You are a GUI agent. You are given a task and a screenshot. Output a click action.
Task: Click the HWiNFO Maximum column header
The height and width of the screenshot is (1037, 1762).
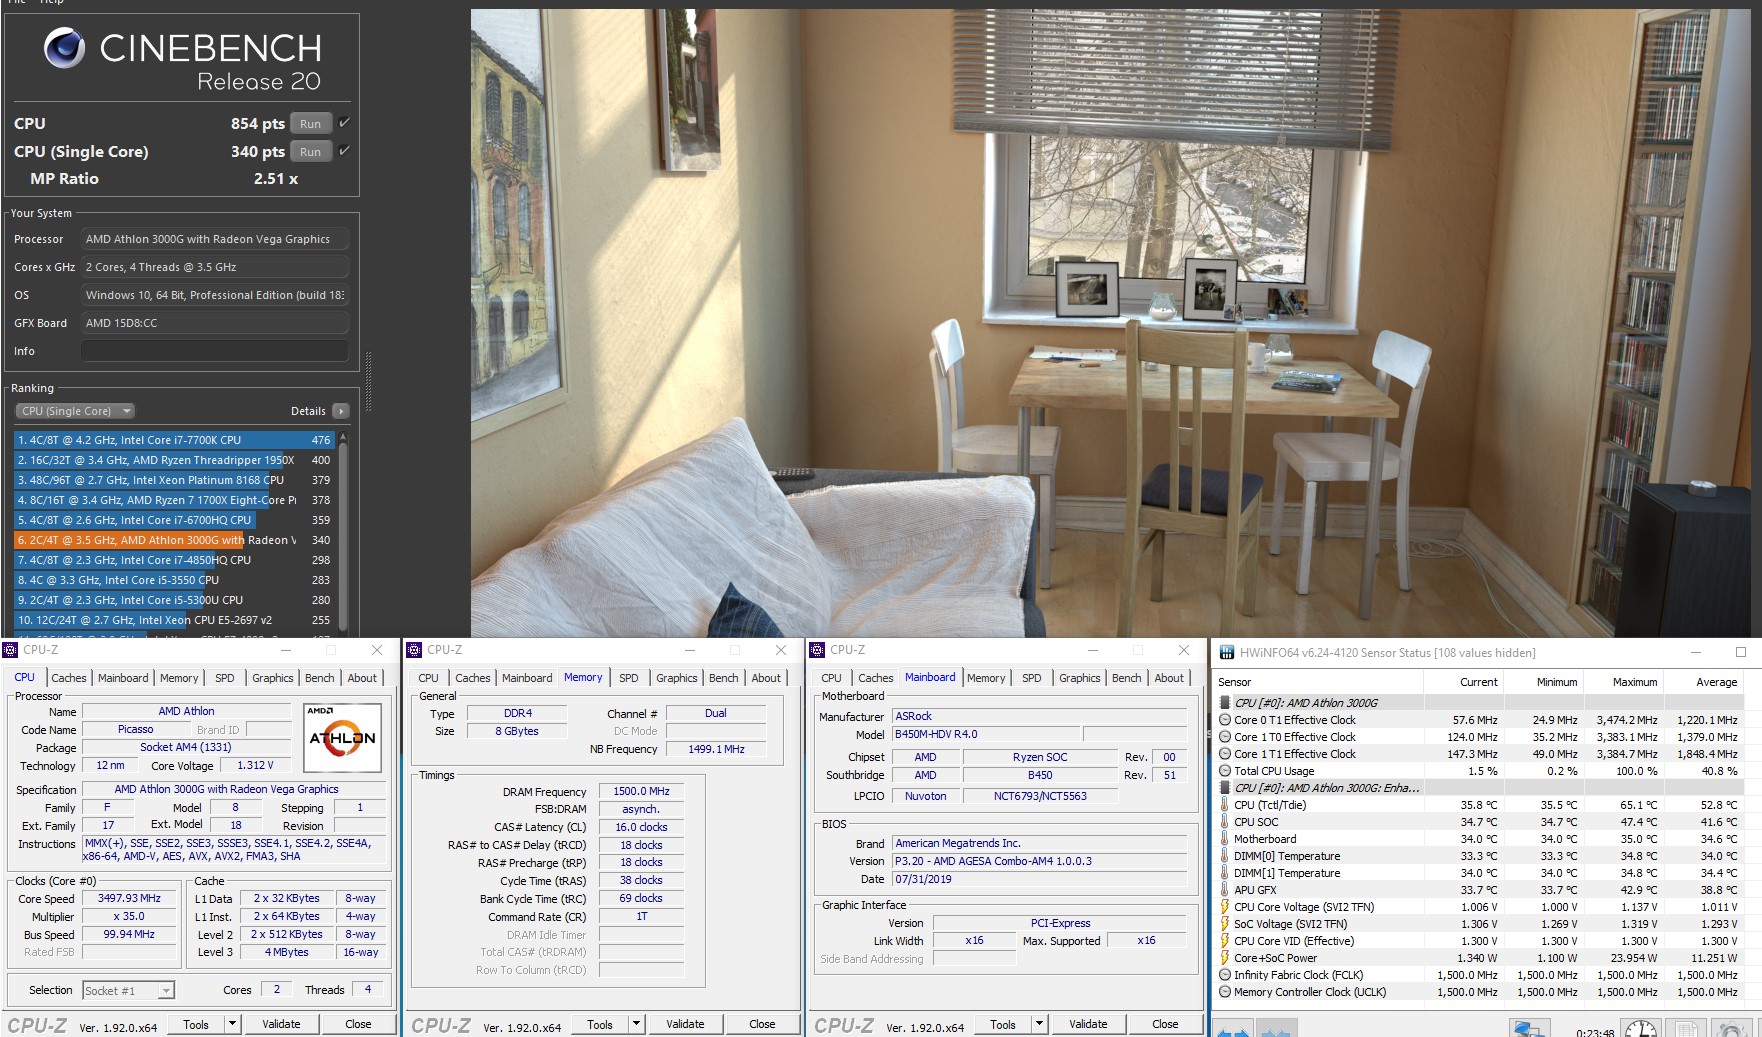[x=1635, y=682]
